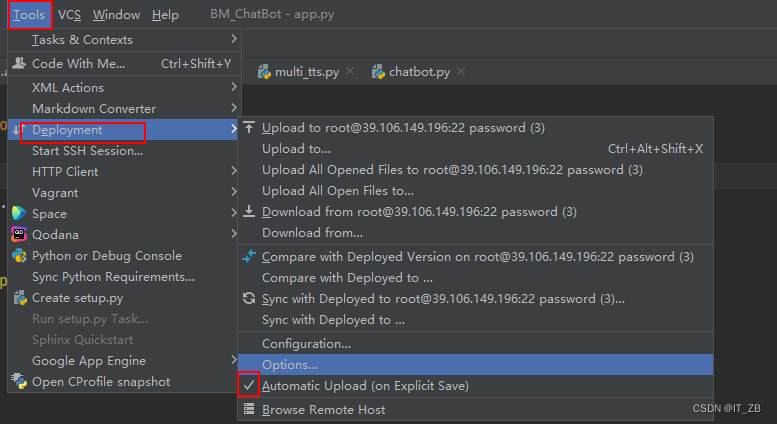Click the download arrow icon
This screenshot has height=424, width=777.
[249, 212]
